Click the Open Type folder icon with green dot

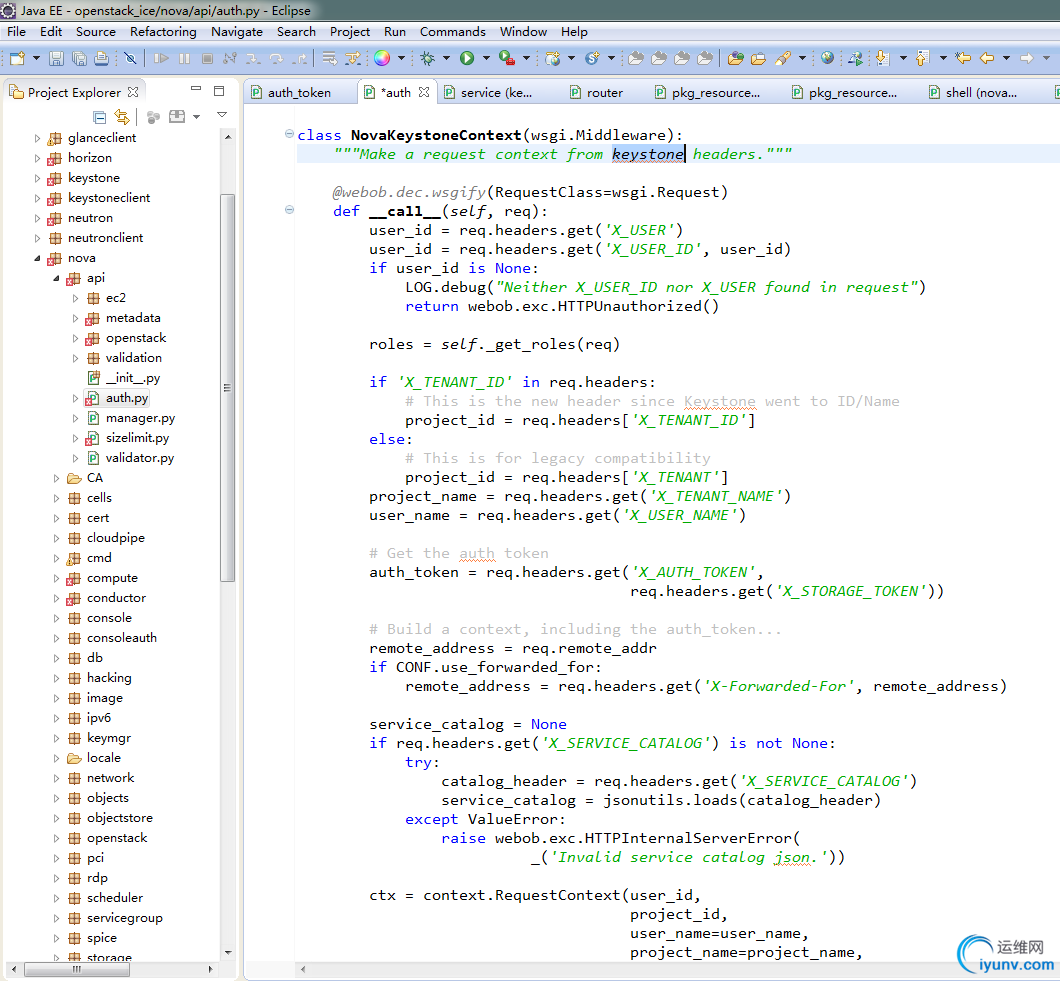tap(736, 58)
